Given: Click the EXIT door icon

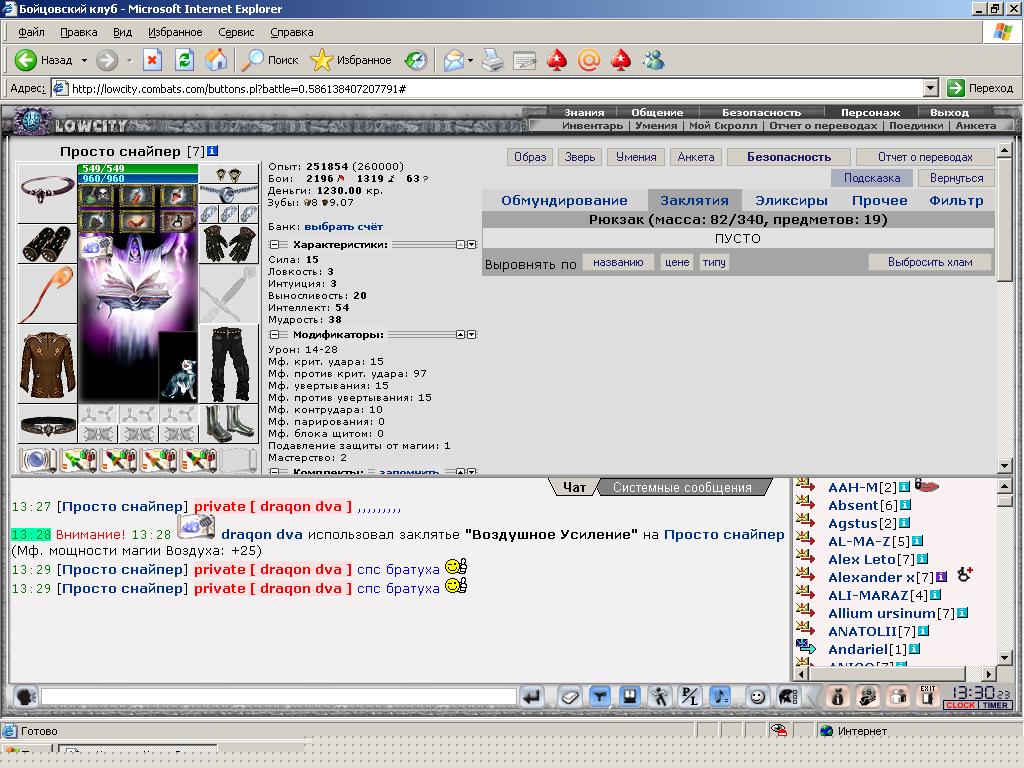Looking at the screenshot, I should [927, 697].
